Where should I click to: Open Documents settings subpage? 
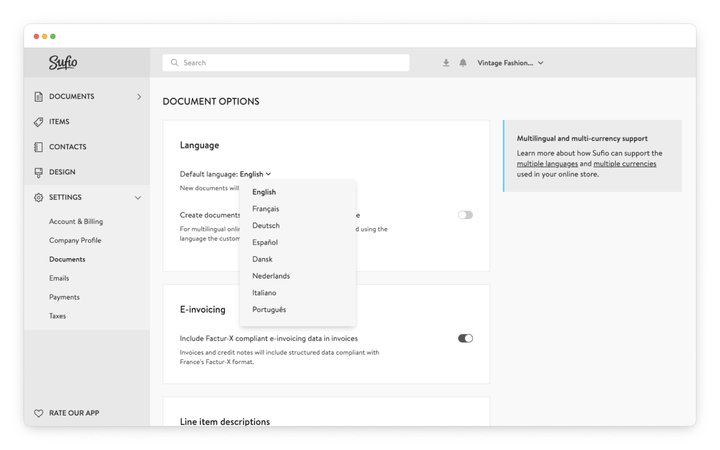click(x=67, y=259)
